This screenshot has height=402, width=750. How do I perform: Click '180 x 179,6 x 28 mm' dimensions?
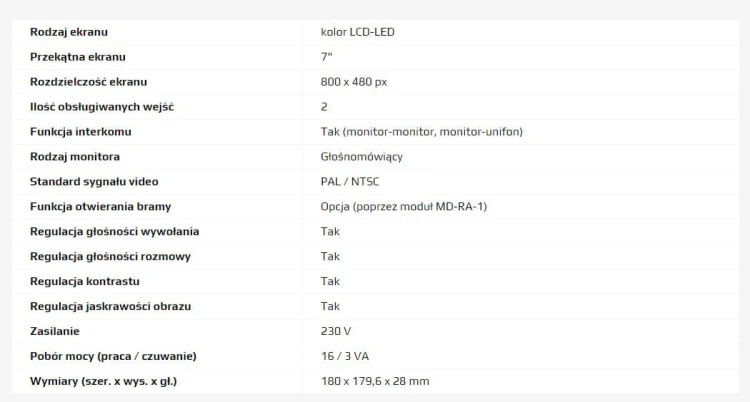[375, 381]
